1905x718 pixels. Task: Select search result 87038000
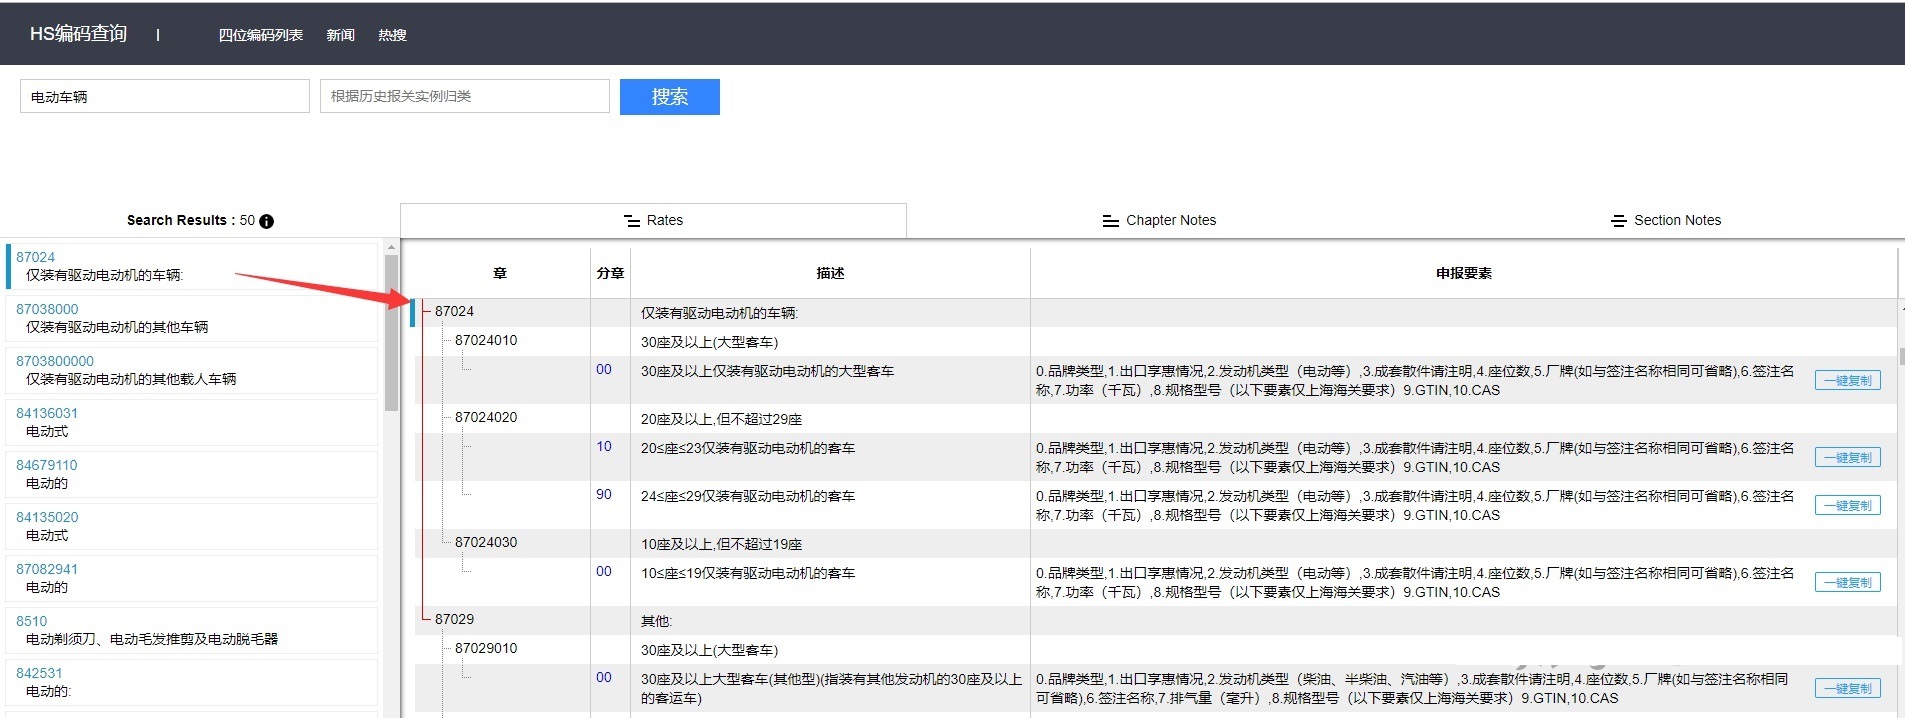point(47,309)
